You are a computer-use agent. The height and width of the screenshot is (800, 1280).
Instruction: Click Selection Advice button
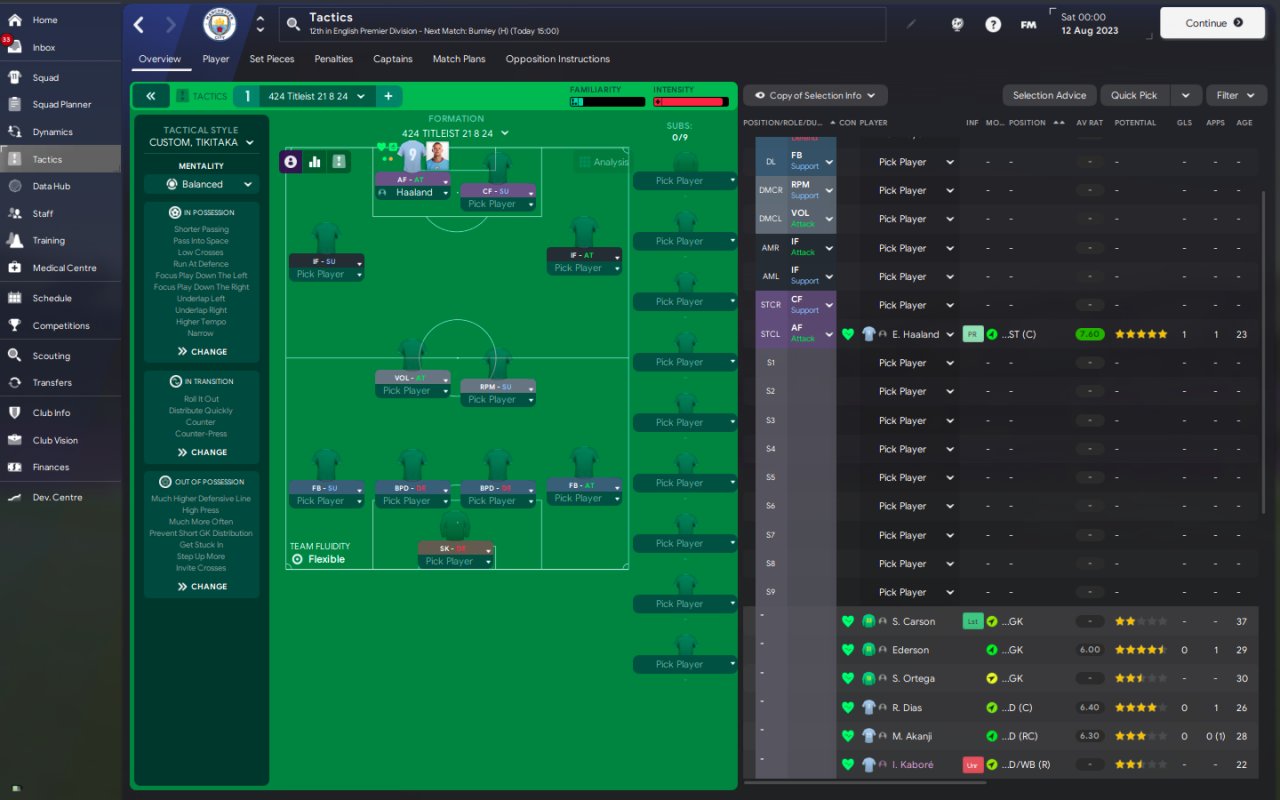point(1049,95)
